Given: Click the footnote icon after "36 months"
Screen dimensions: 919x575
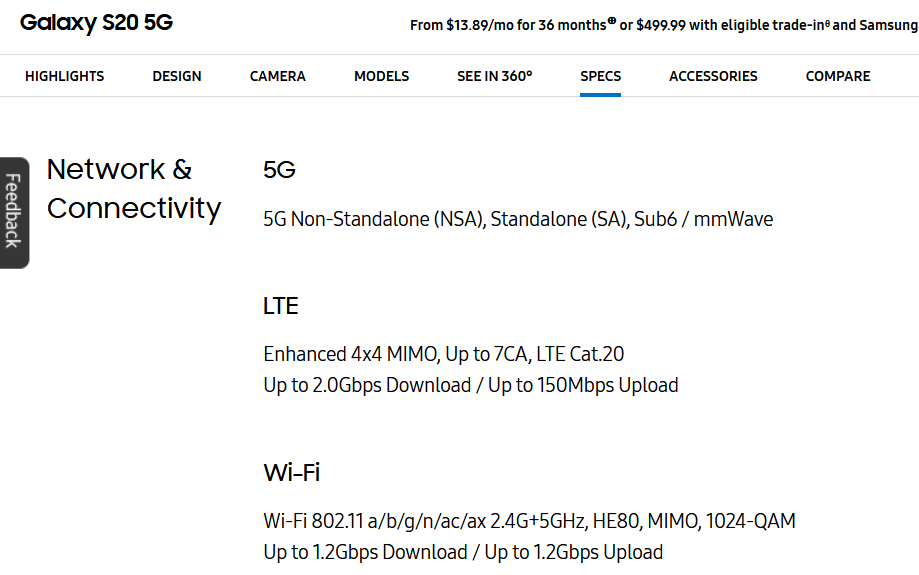Looking at the screenshot, I should point(612,21).
